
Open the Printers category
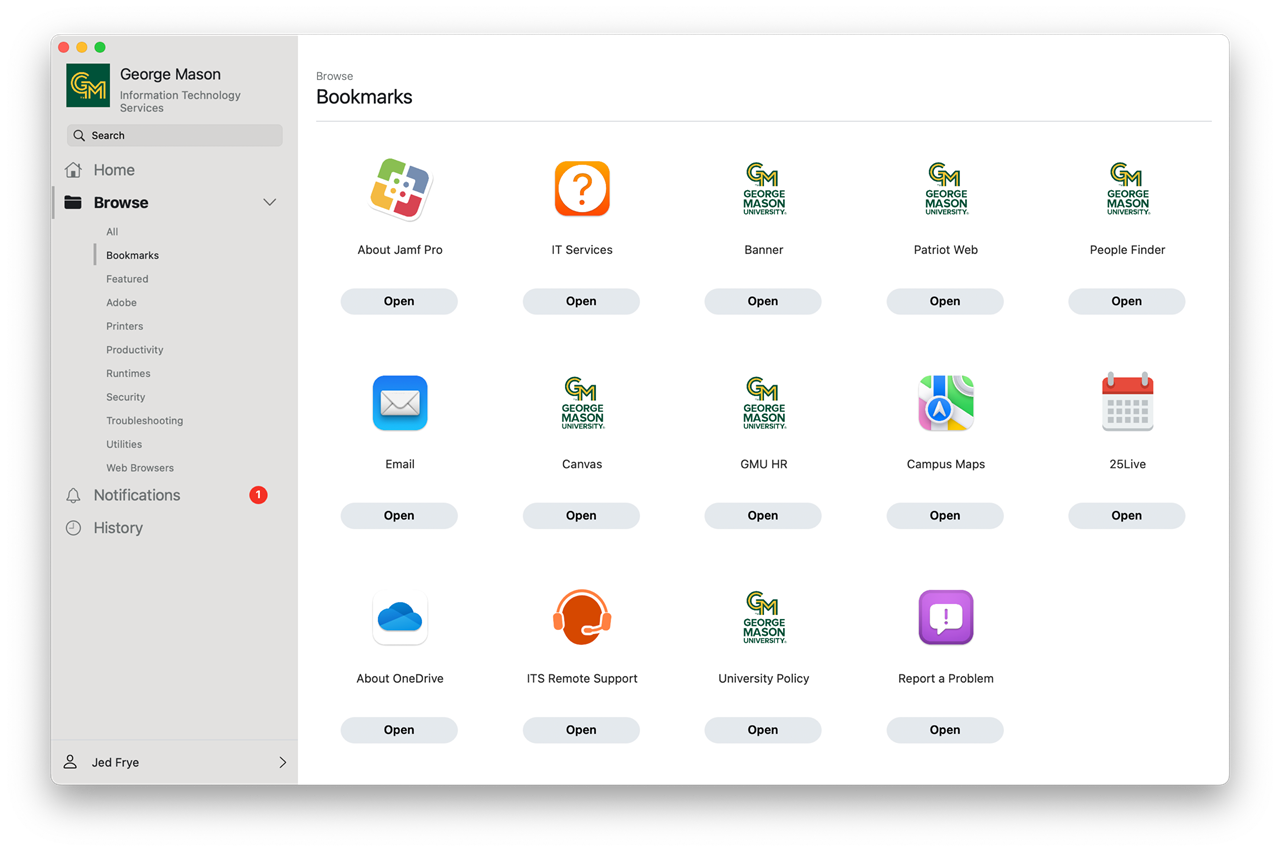point(125,326)
